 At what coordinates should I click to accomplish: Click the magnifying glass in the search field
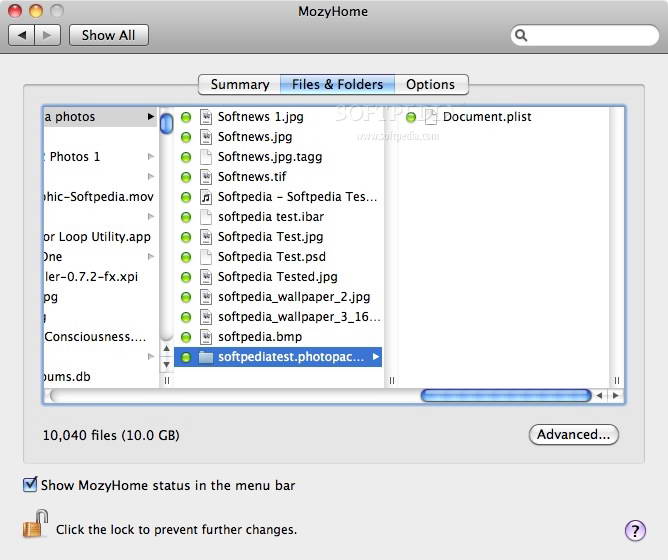521,35
